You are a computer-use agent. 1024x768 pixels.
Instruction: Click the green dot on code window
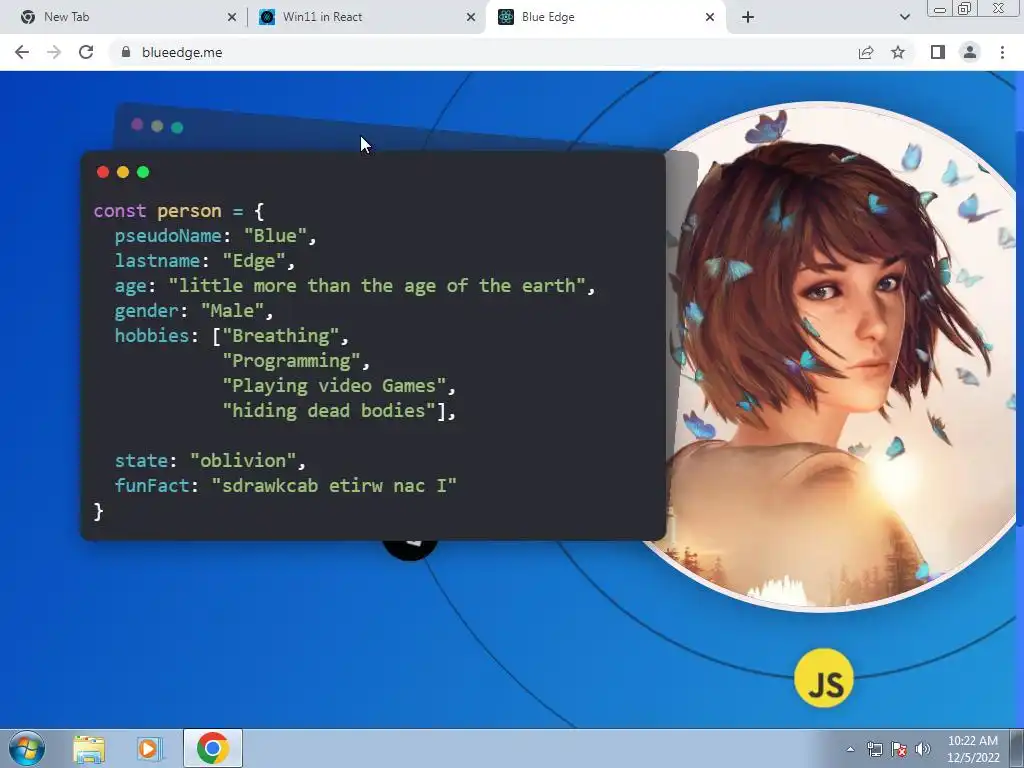pyautogui.click(x=143, y=172)
